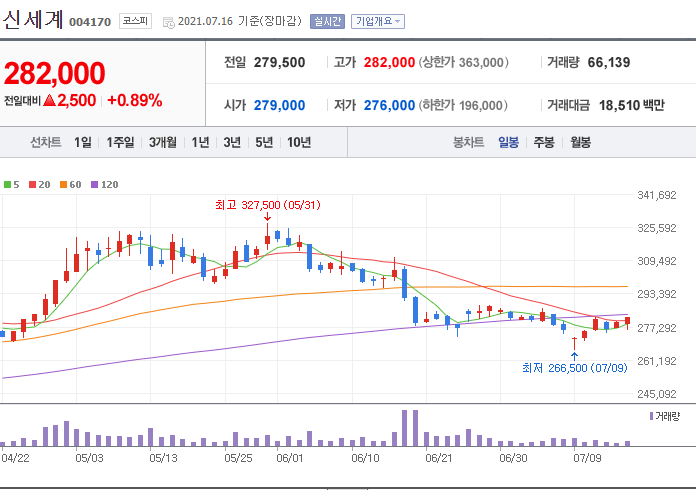Screen dimensions: 696x490
Task: Click the purple 거래량 volume legend
Action: (664, 416)
